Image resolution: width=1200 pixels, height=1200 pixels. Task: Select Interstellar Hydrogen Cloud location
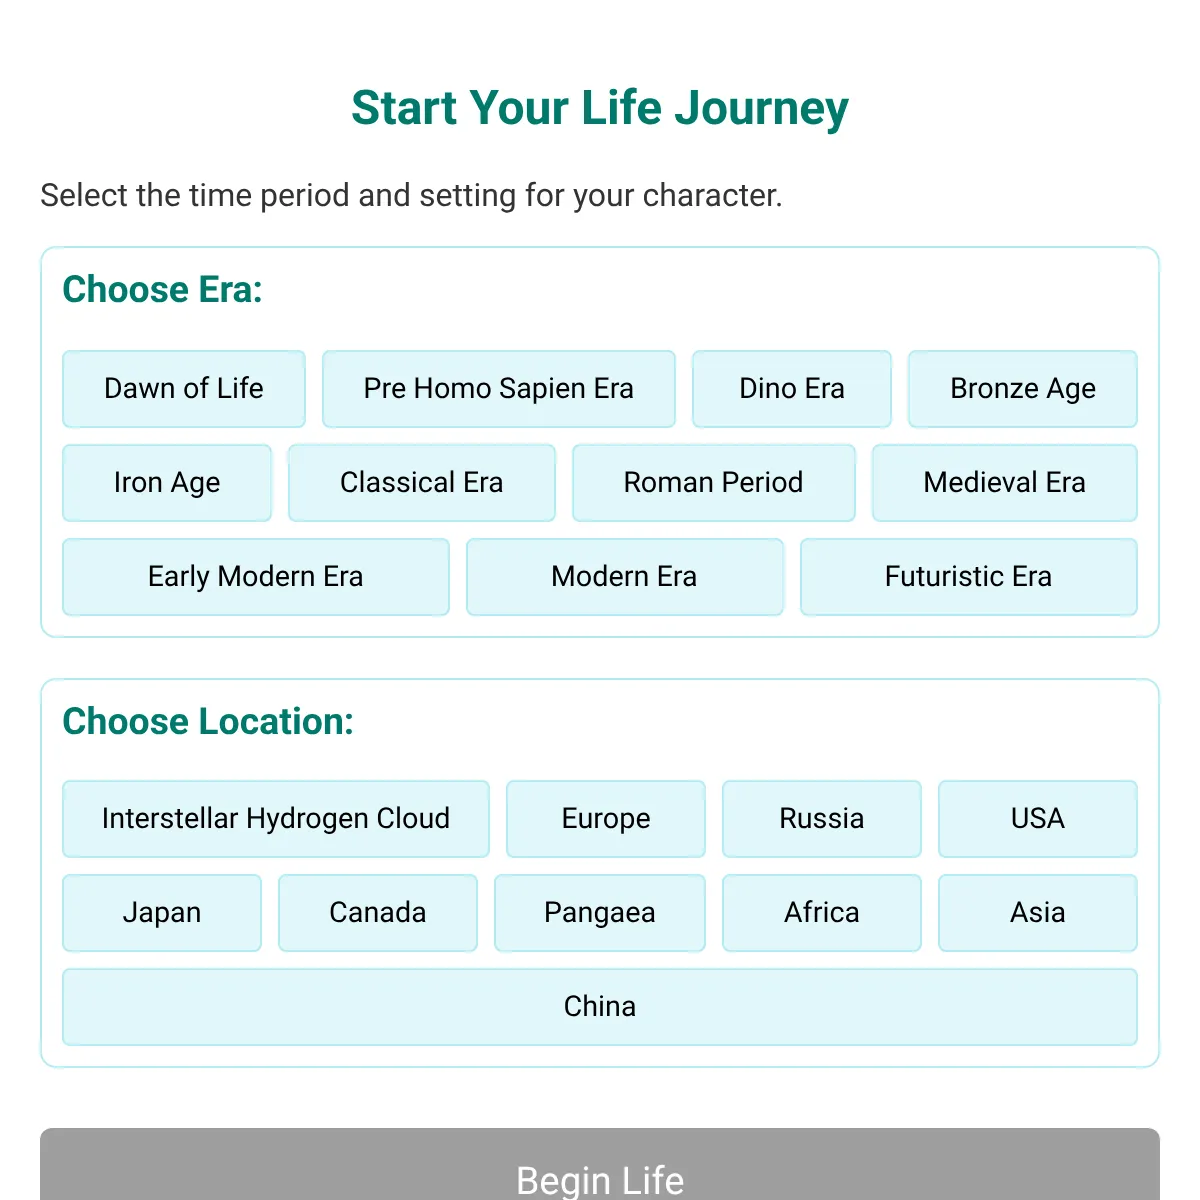point(276,819)
